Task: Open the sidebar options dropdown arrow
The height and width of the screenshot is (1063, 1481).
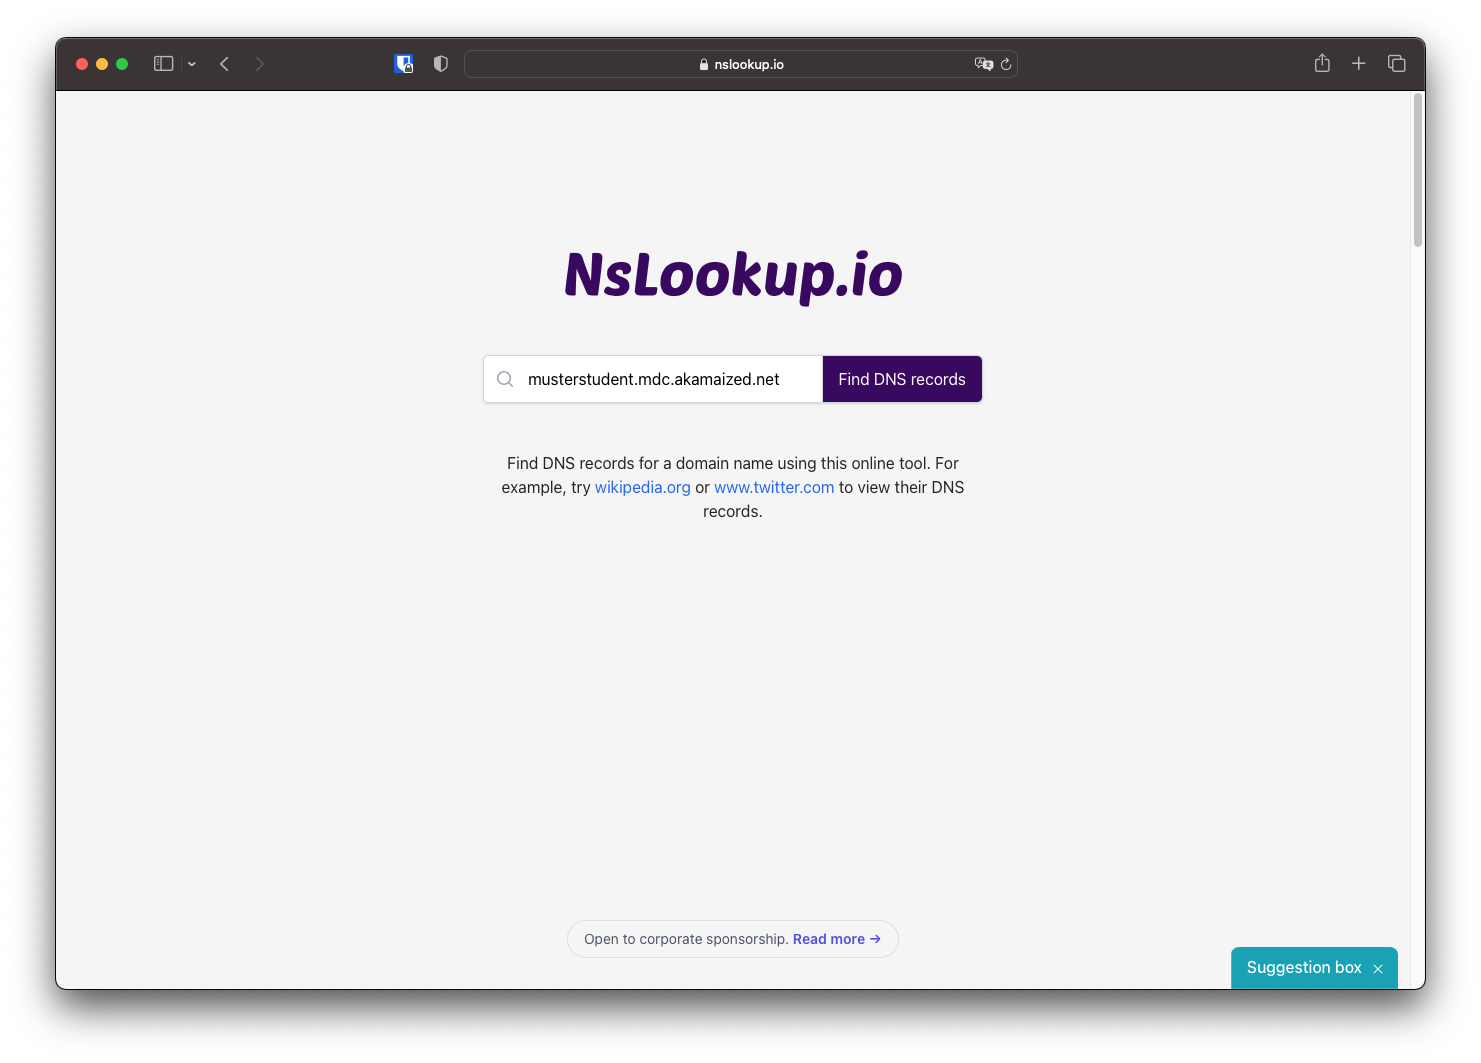Action: tap(192, 64)
